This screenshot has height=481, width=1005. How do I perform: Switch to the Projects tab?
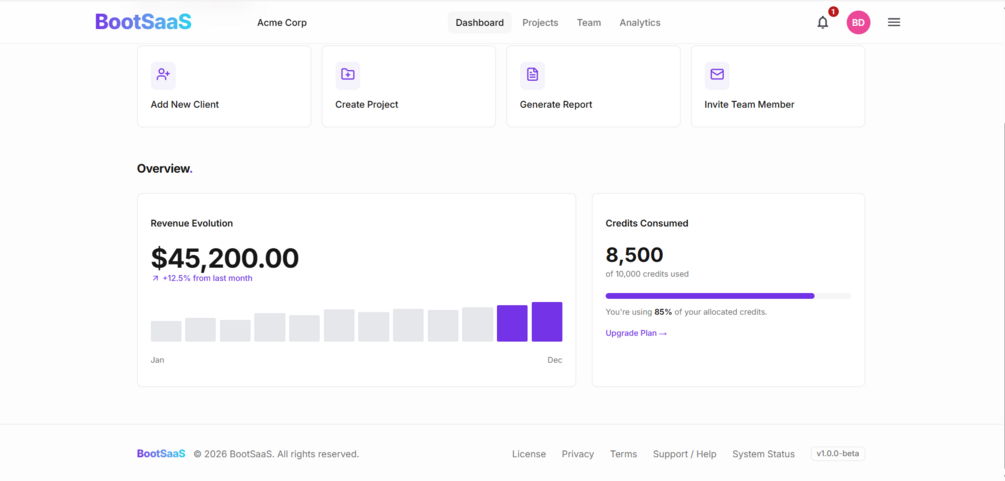pyautogui.click(x=540, y=22)
